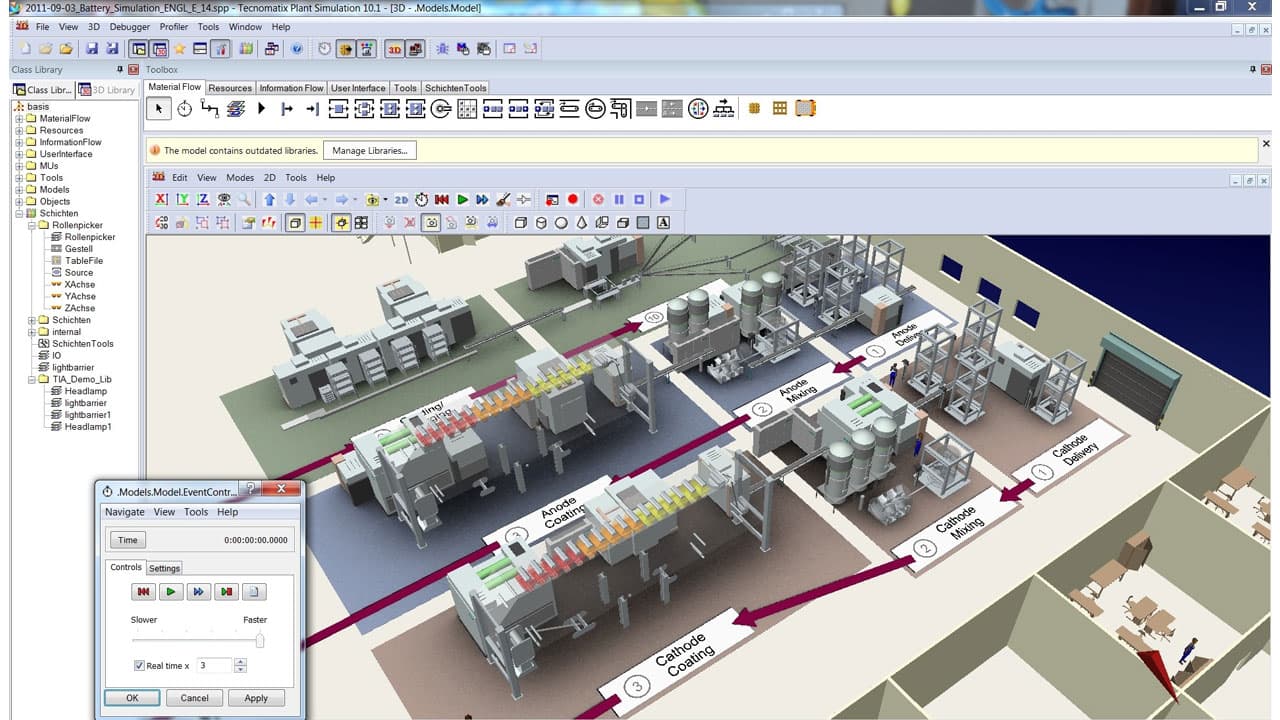Pause the simulation with the blue pause icon
Image resolution: width=1280 pixels, height=720 pixels.
point(618,199)
